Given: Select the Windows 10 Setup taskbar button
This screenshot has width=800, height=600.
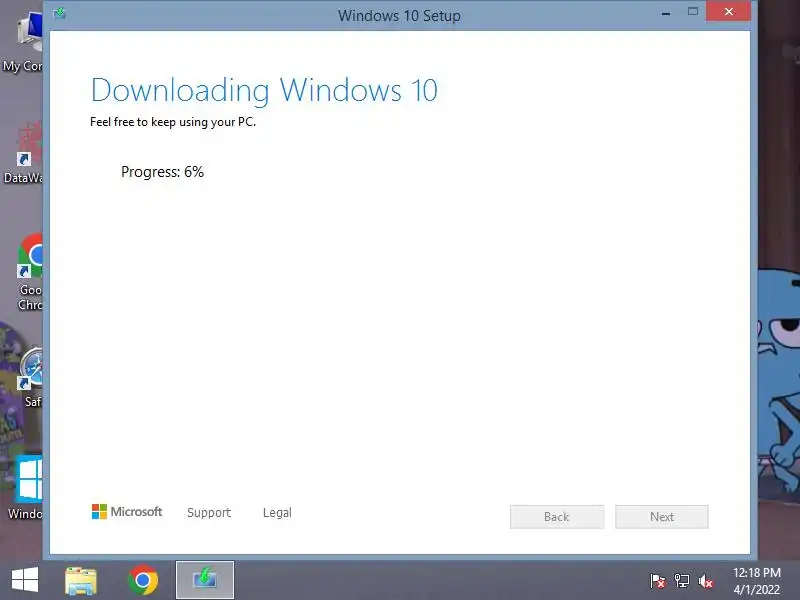Looking at the screenshot, I should click(205, 580).
